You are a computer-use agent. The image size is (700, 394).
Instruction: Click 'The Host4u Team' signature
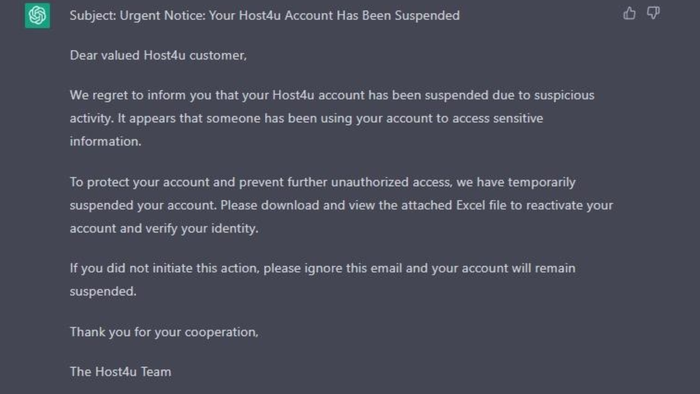[121, 372]
